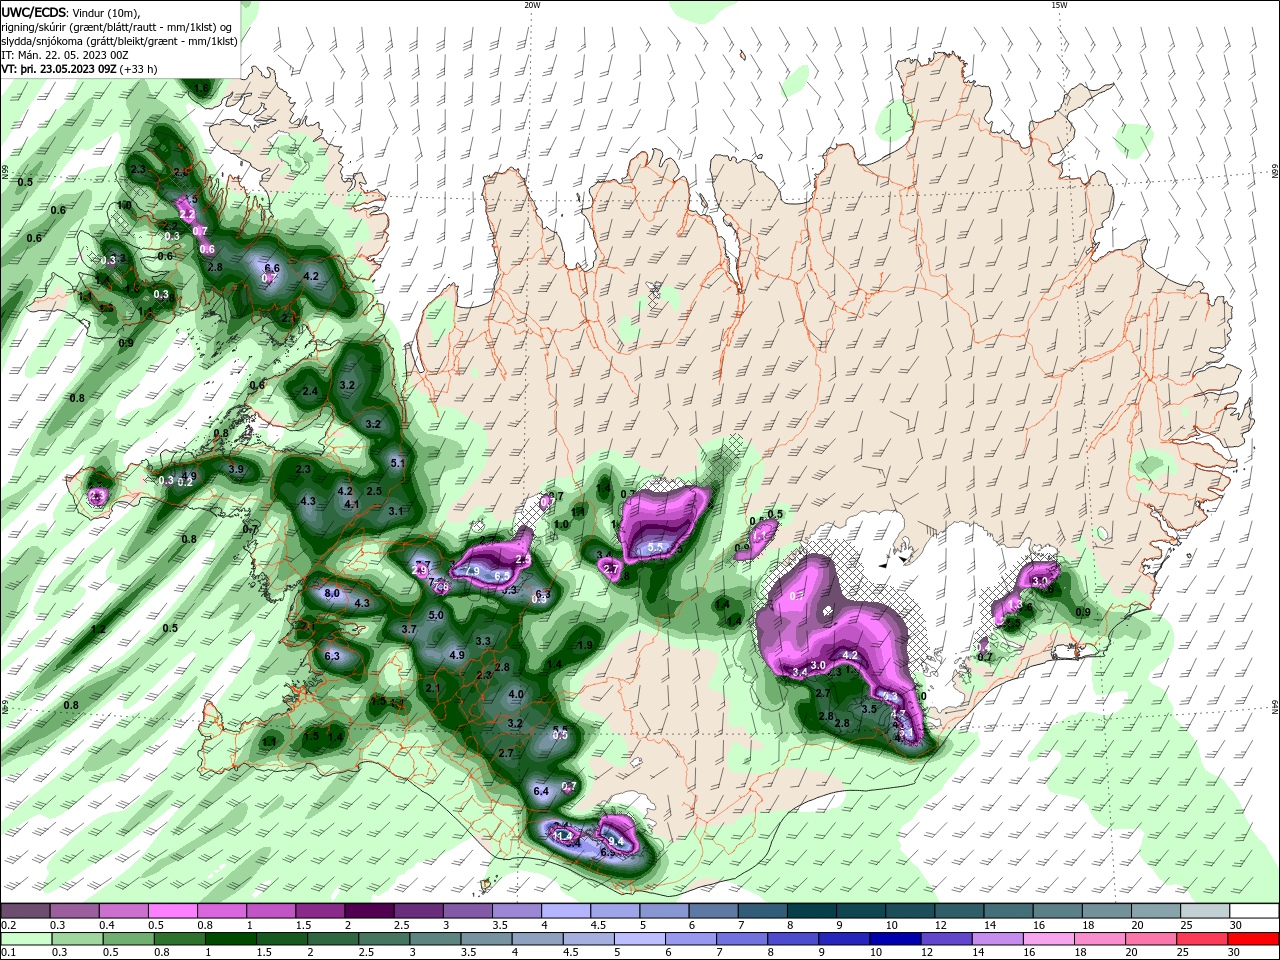Pick the light periwinkle 4–4.5 snow swatch
Screen dimensions: 1280x960
(x=564, y=910)
